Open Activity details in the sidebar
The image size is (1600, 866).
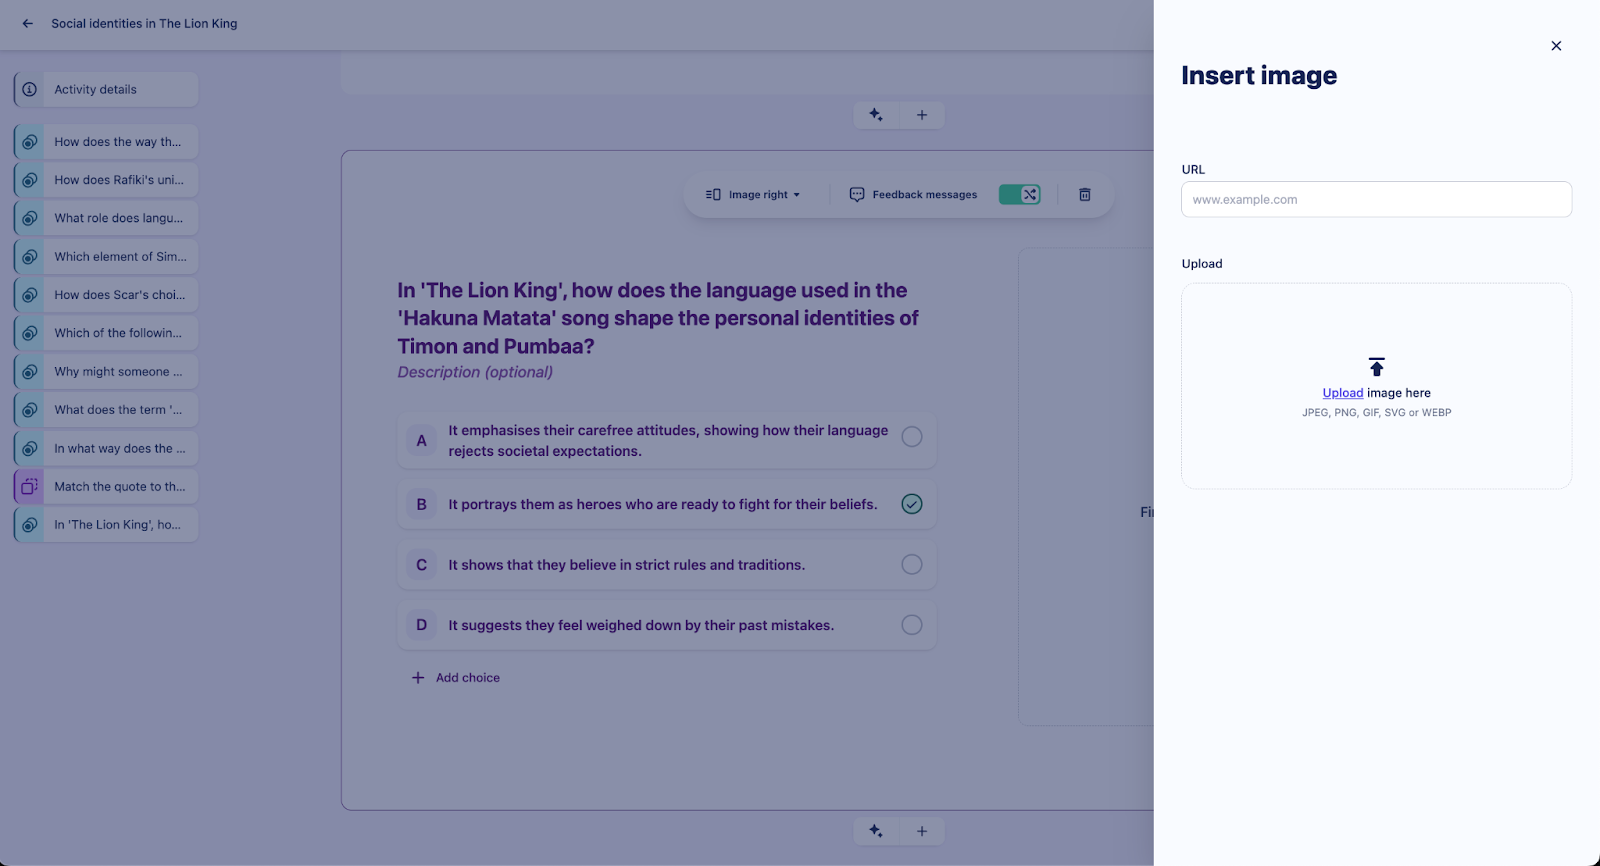(x=106, y=89)
